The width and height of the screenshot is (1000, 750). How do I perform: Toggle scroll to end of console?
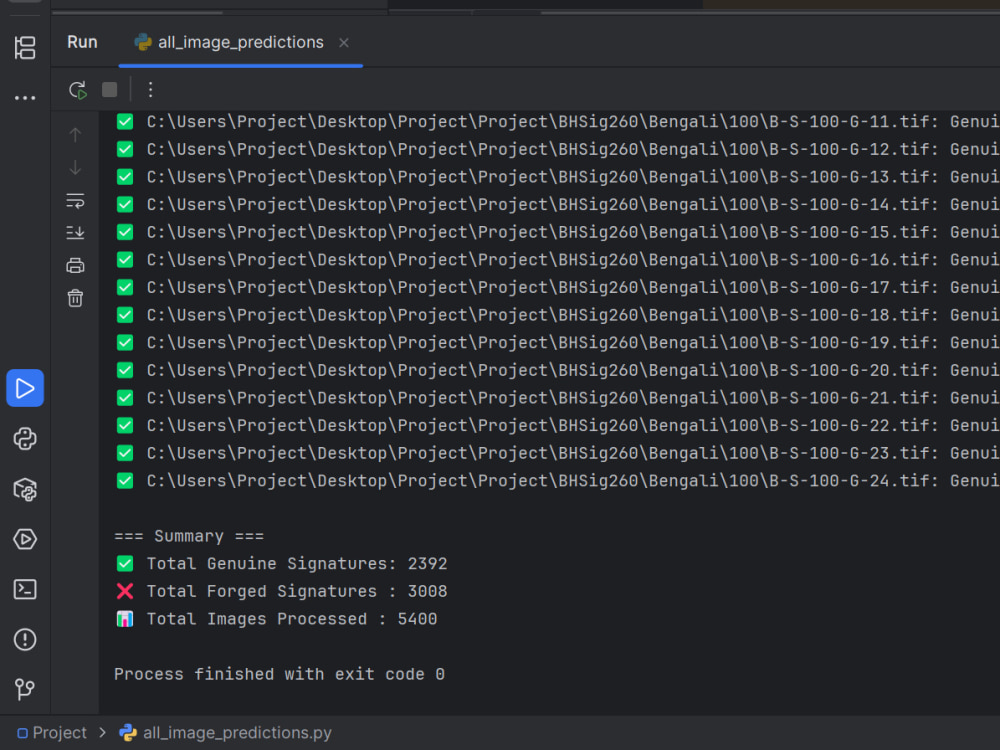[x=75, y=233]
